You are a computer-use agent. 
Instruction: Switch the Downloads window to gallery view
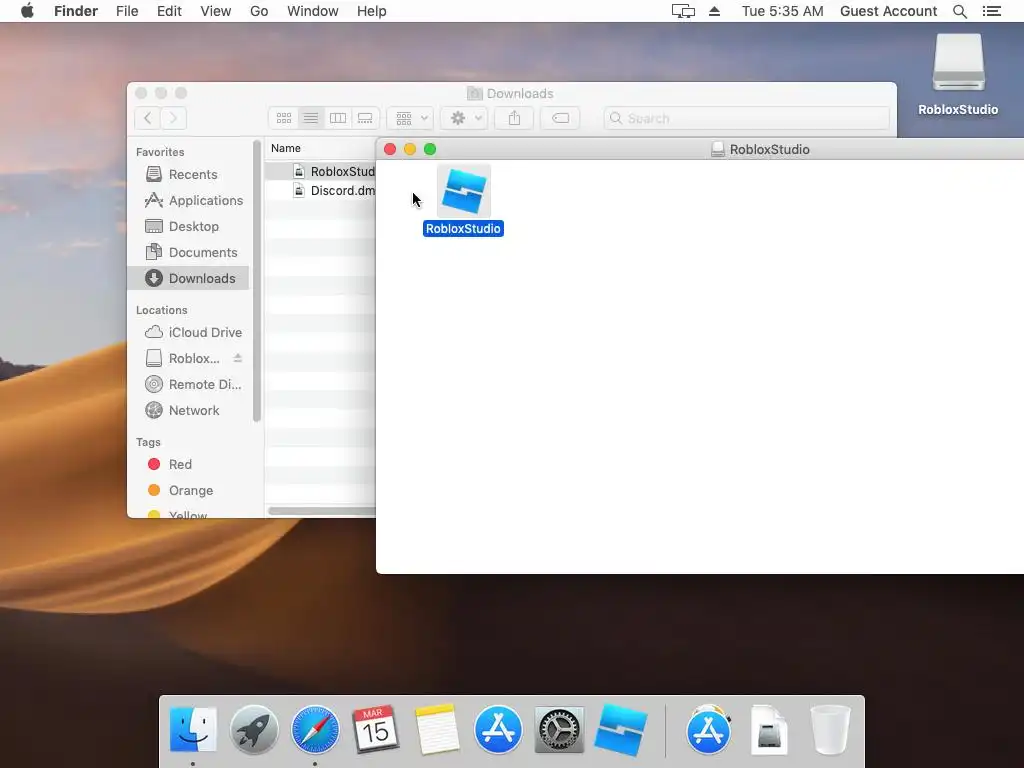pos(365,118)
